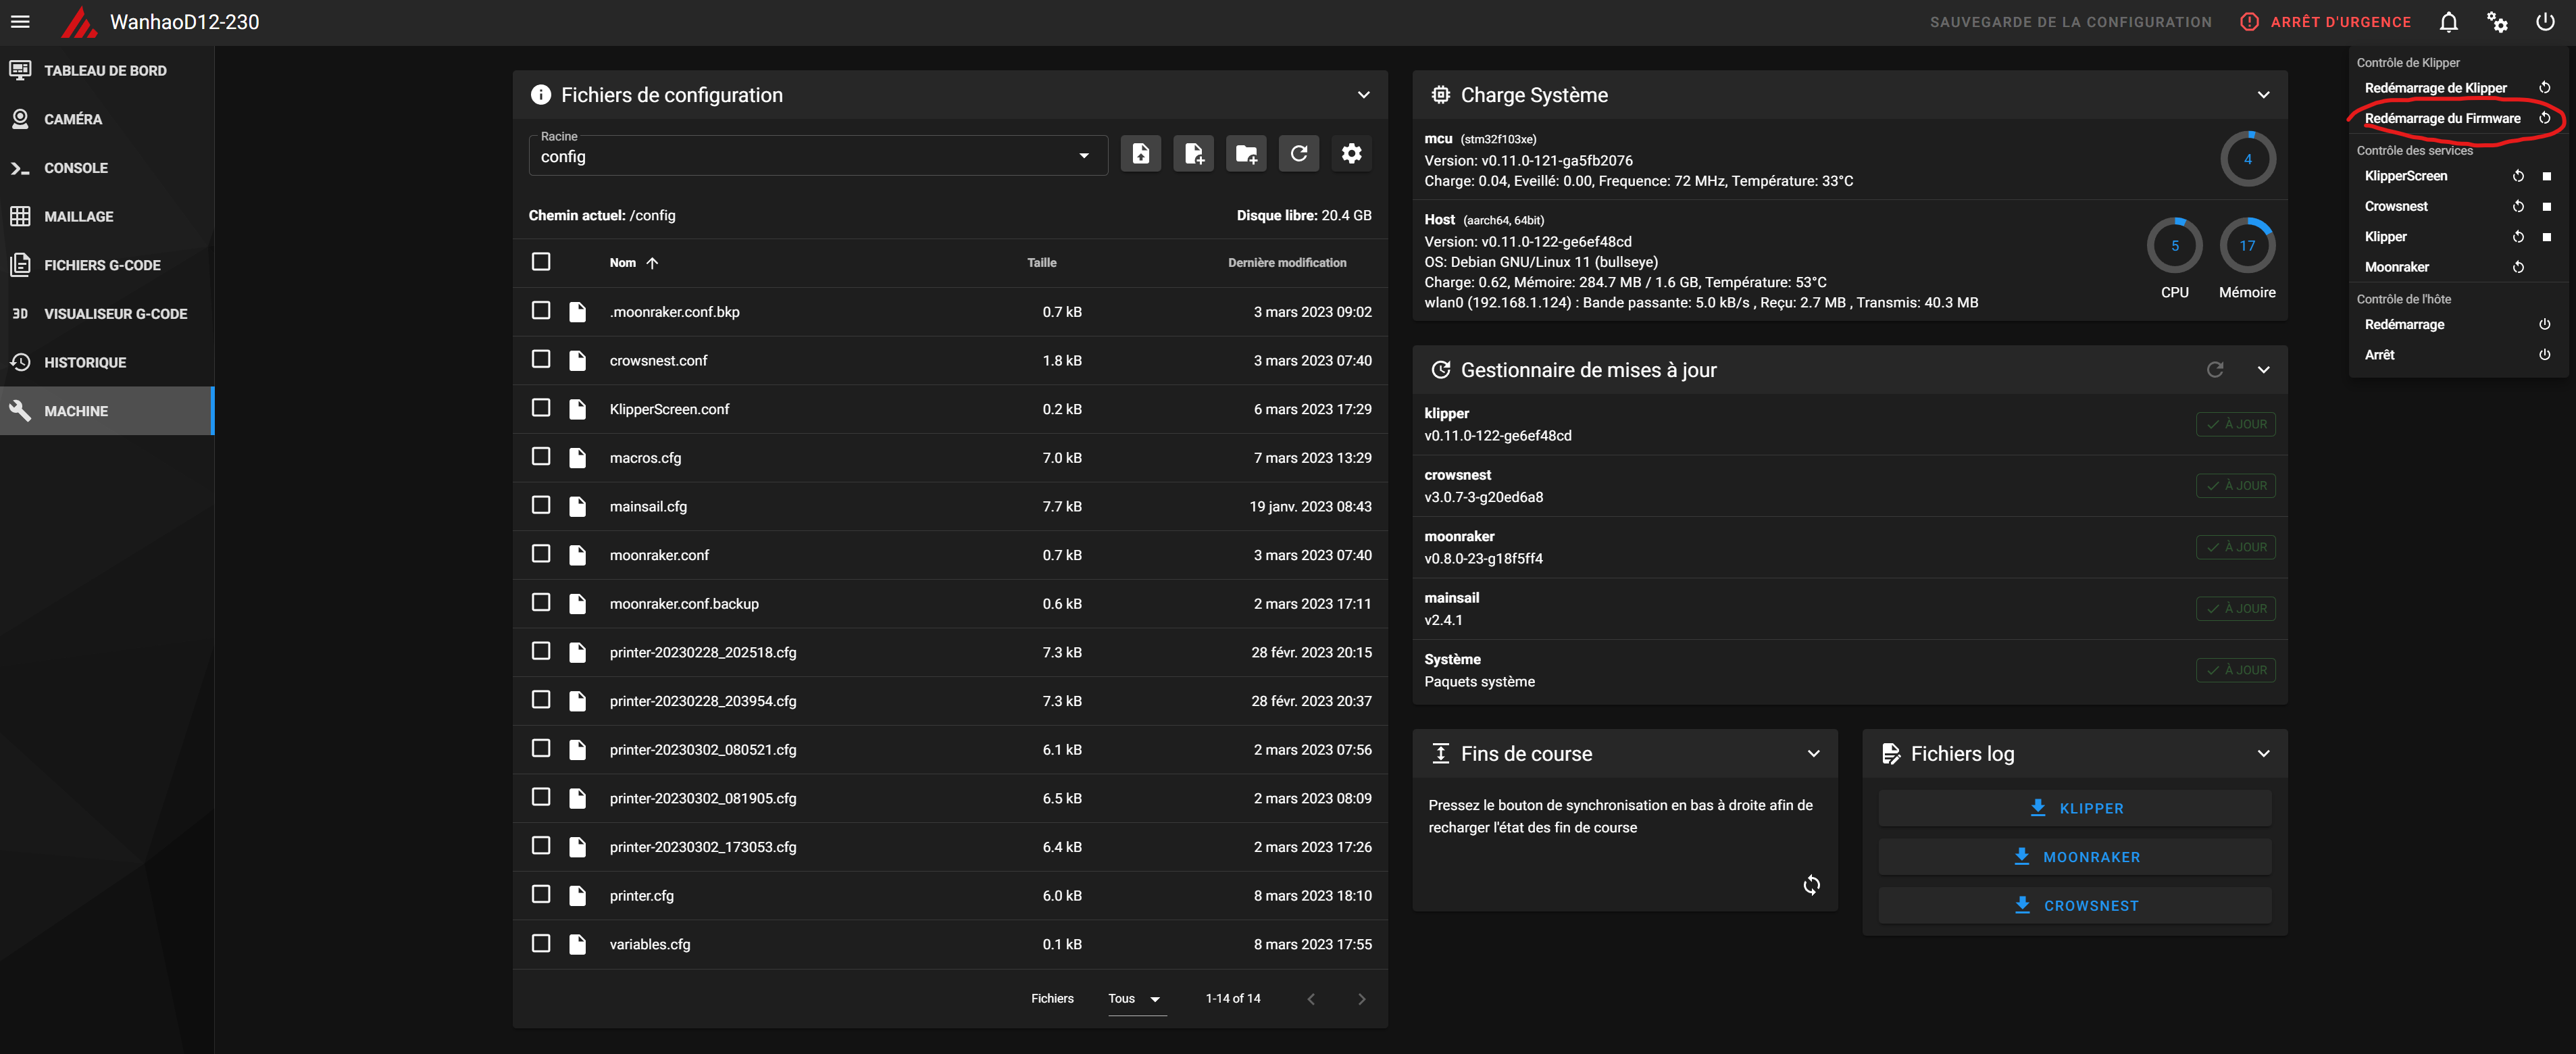The image size is (2576, 1054).
Task: Check variables.cfg checkbox
Action: click(x=541, y=943)
